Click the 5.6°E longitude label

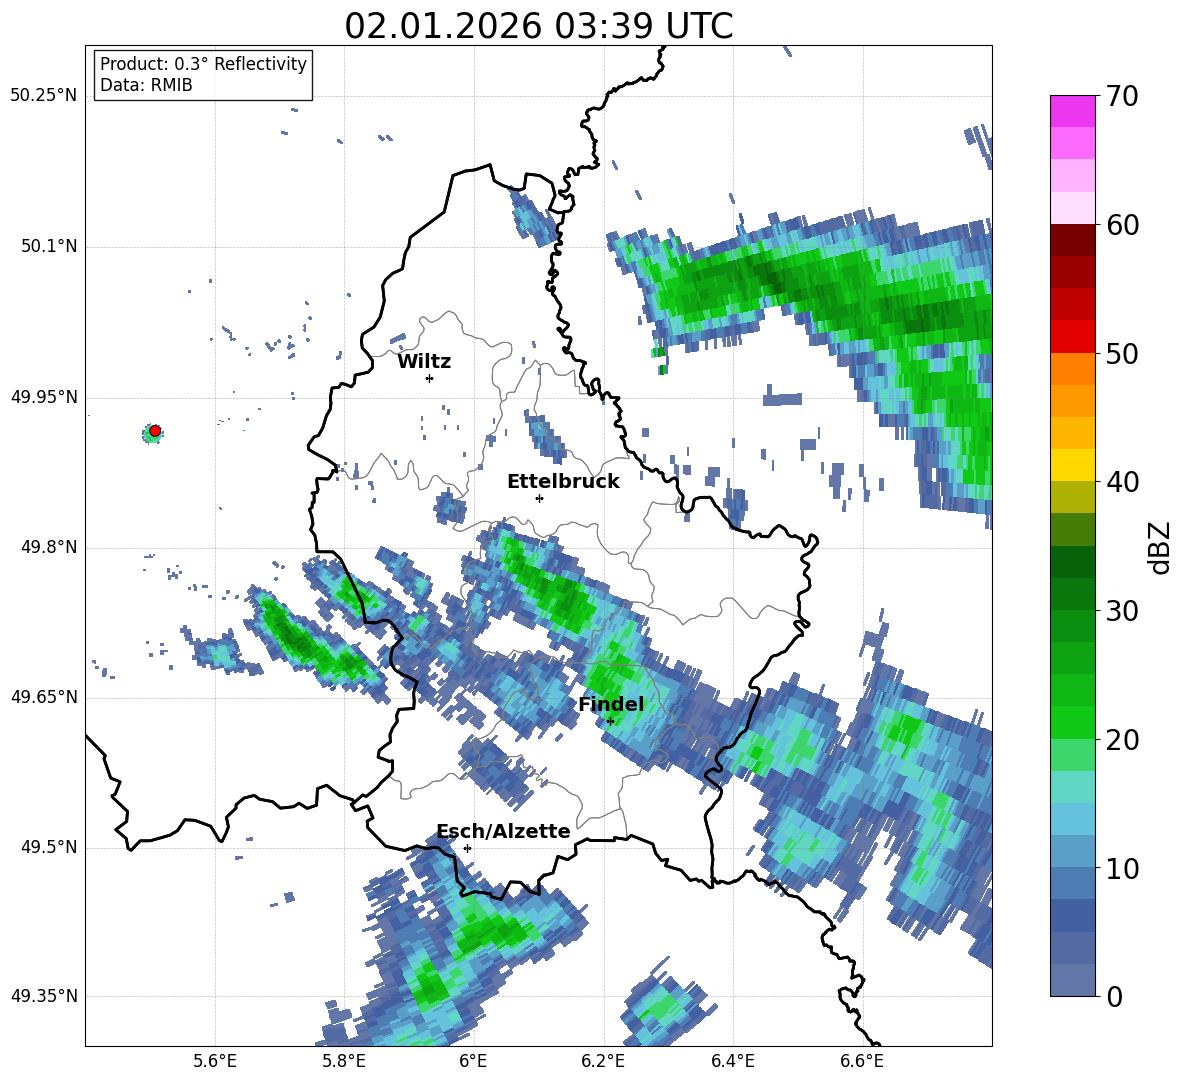pos(215,1062)
